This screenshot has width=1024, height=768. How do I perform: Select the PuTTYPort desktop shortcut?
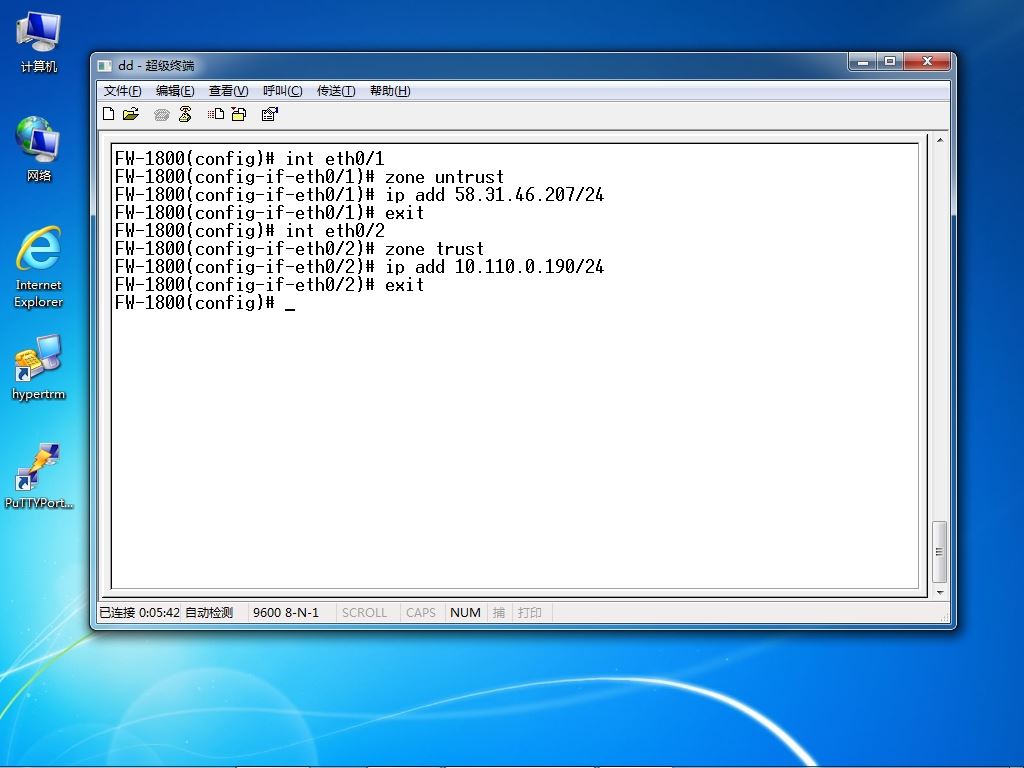tap(39, 476)
